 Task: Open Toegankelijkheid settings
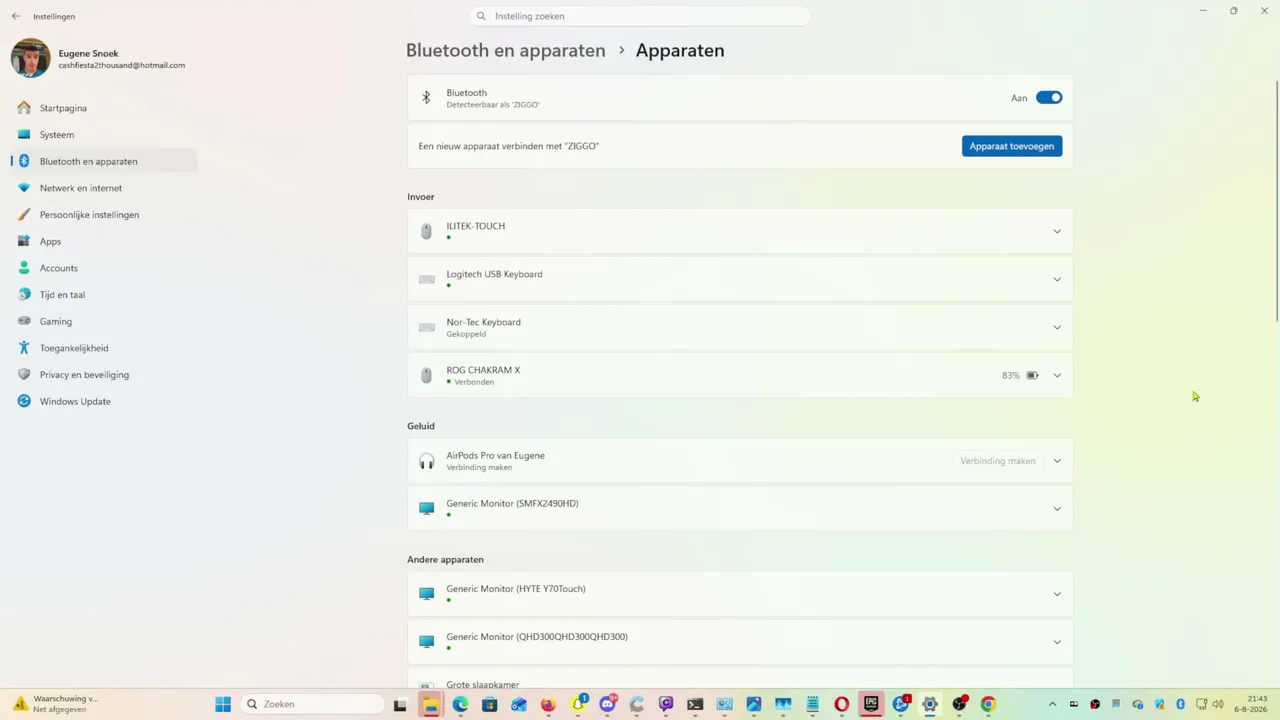coord(105,348)
